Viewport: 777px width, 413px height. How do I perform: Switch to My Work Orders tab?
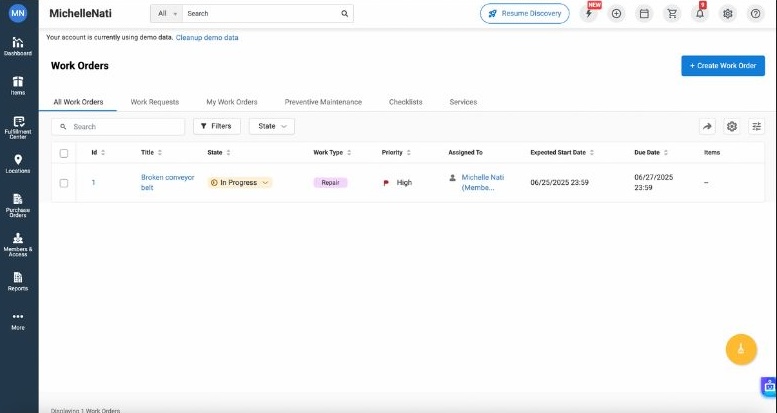[232, 102]
